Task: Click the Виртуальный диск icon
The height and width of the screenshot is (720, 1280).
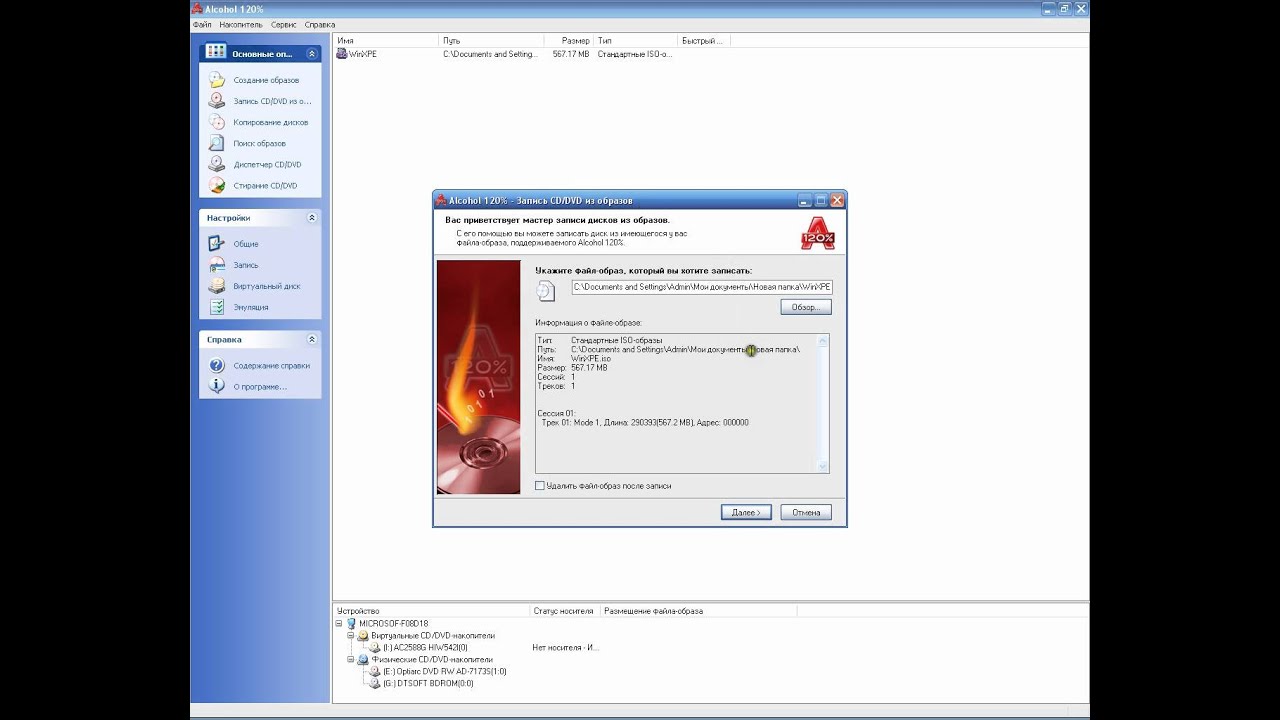Action: tap(217, 286)
